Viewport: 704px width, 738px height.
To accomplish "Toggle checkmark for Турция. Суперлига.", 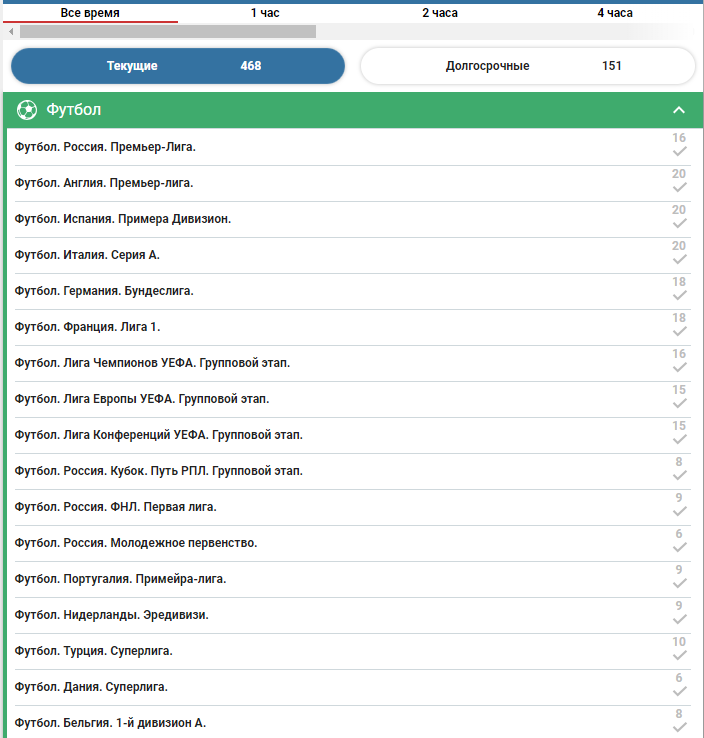I will point(679,656).
